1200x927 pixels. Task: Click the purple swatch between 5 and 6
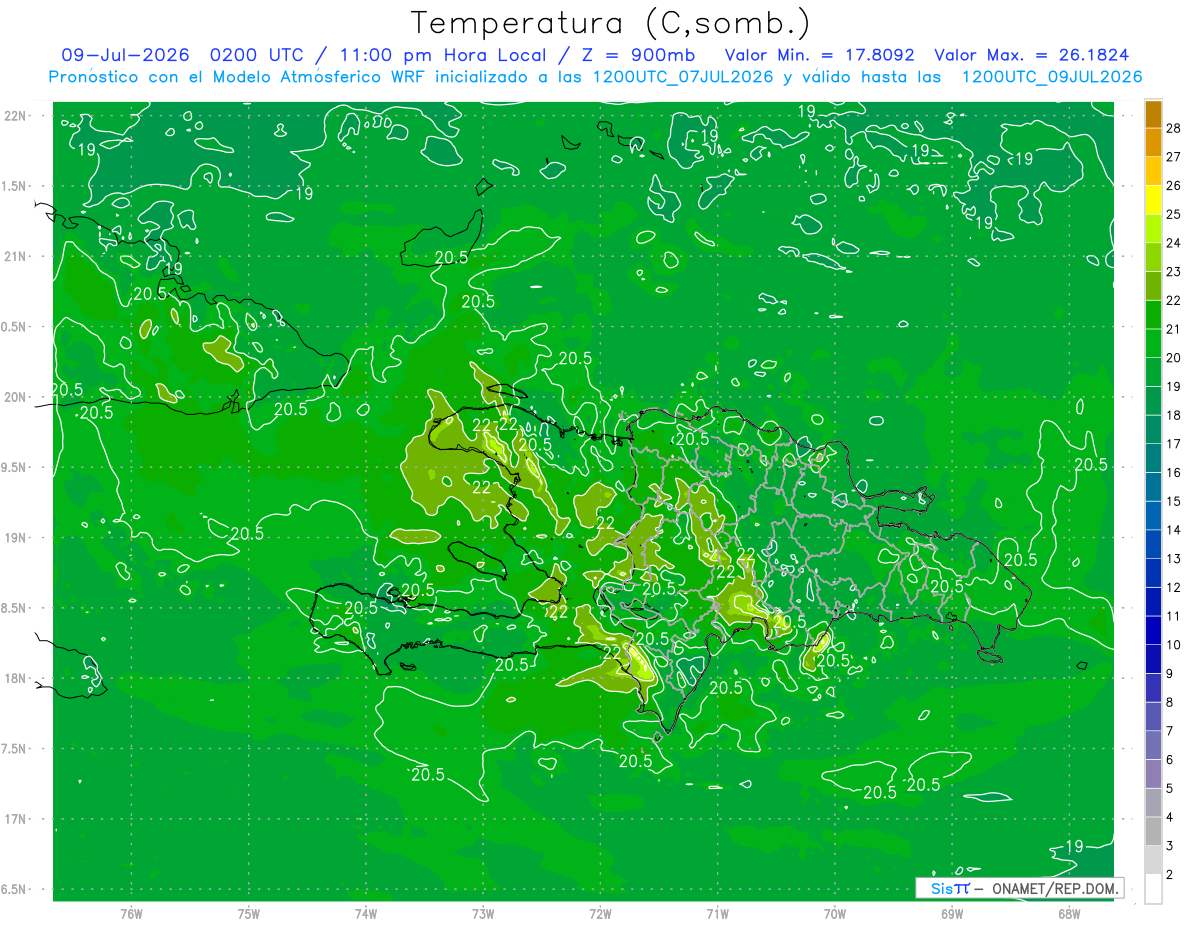coord(1153,774)
